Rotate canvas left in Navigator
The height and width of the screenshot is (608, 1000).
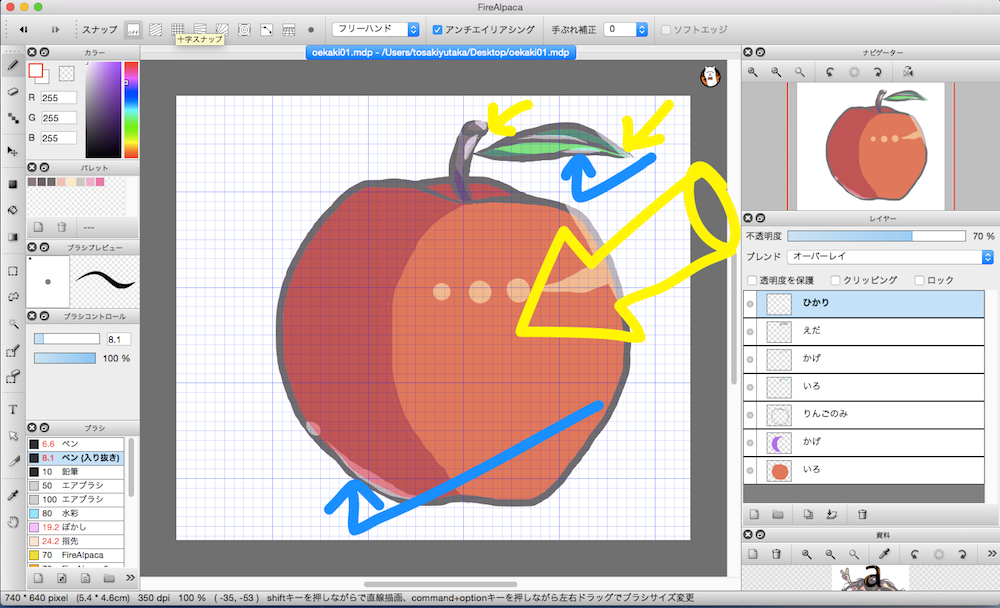tap(830, 72)
